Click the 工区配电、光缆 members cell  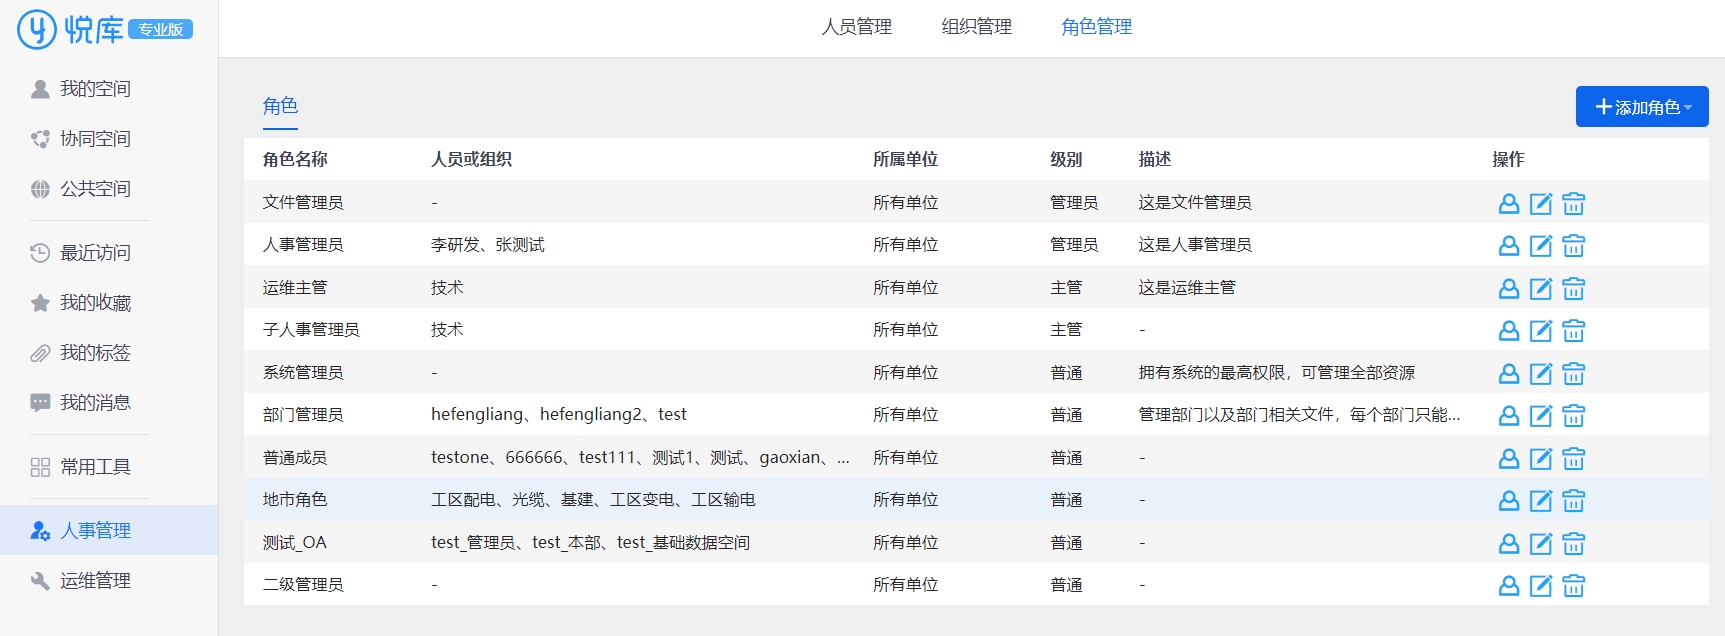593,499
